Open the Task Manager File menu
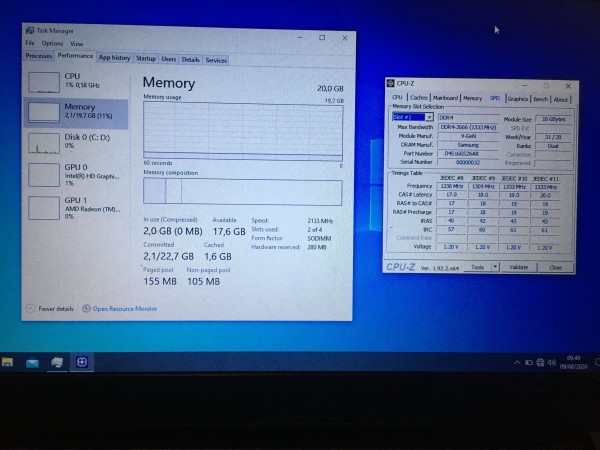The width and height of the screenshot is (600, 450). coord(30,43)
